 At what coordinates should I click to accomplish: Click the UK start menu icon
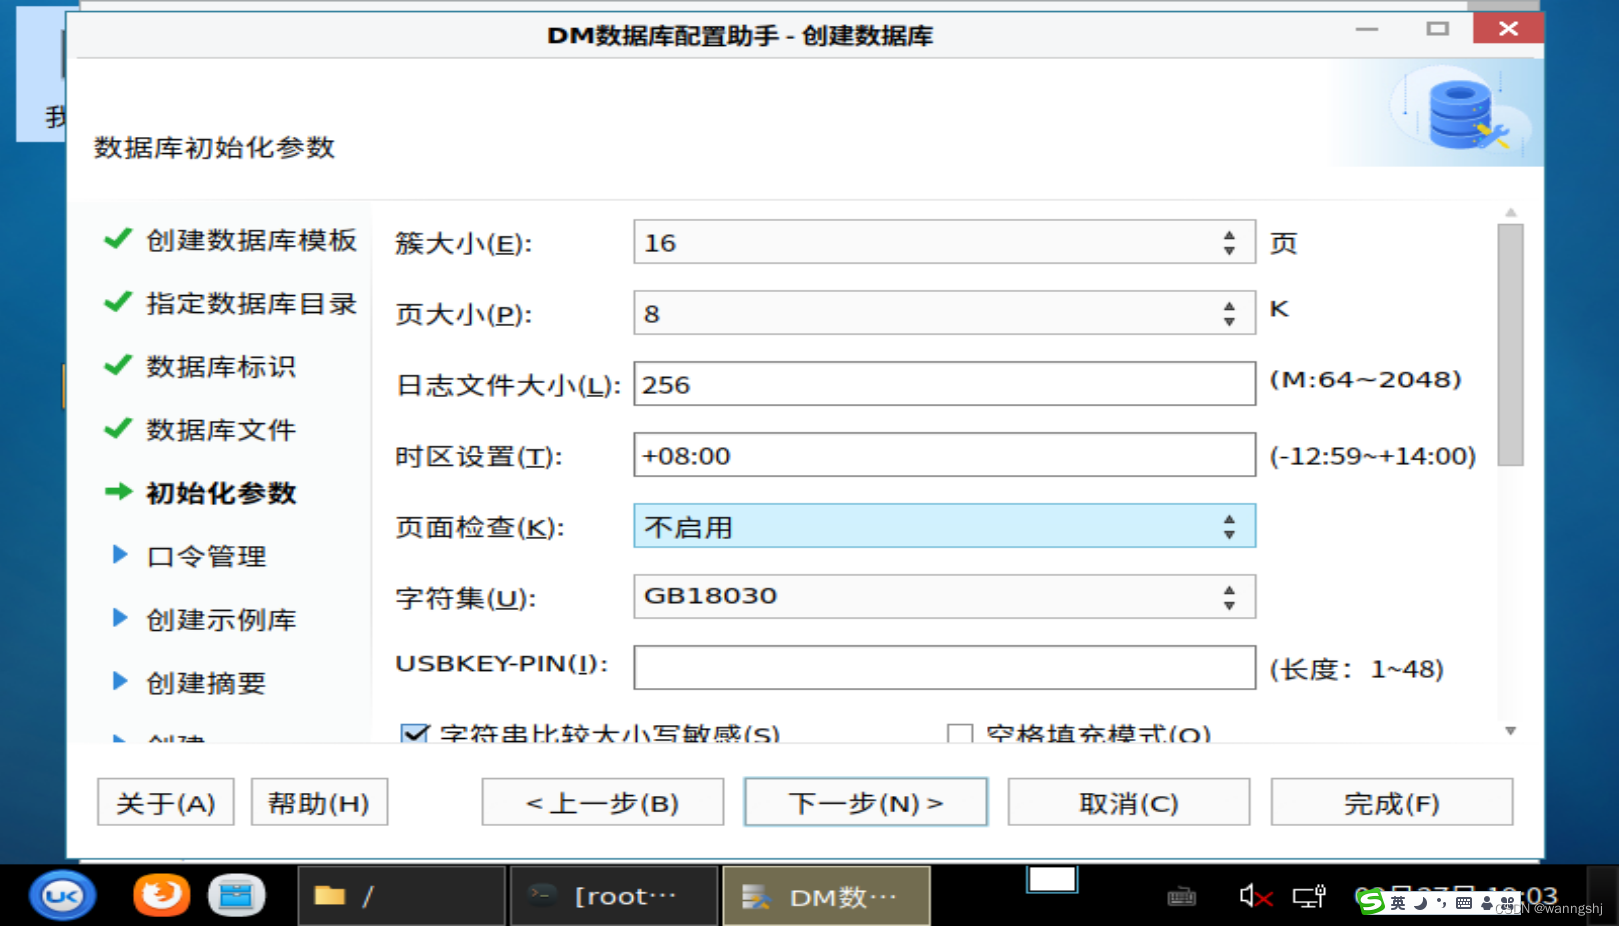tap(62, 895)
